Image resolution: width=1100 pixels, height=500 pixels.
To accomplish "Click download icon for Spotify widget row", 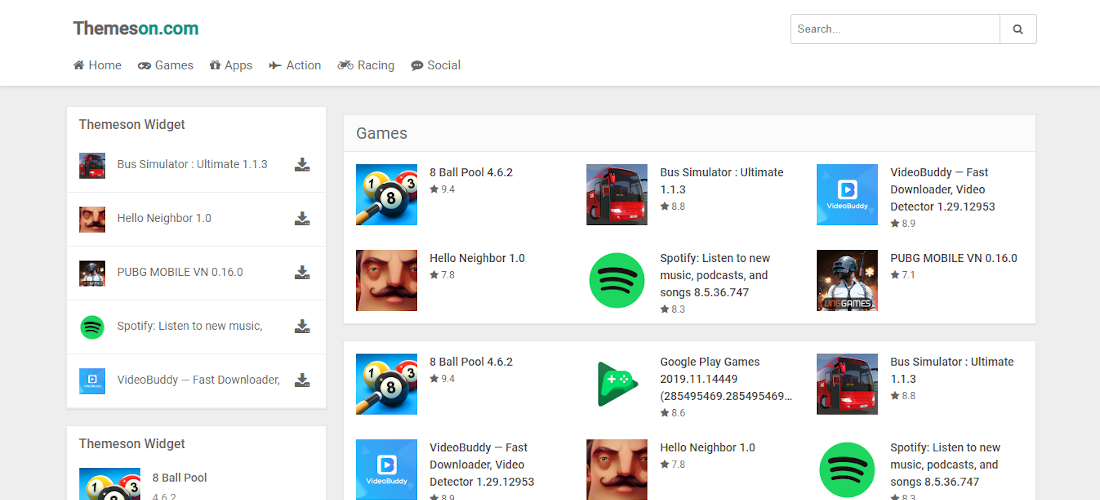I will pos(302,327).
